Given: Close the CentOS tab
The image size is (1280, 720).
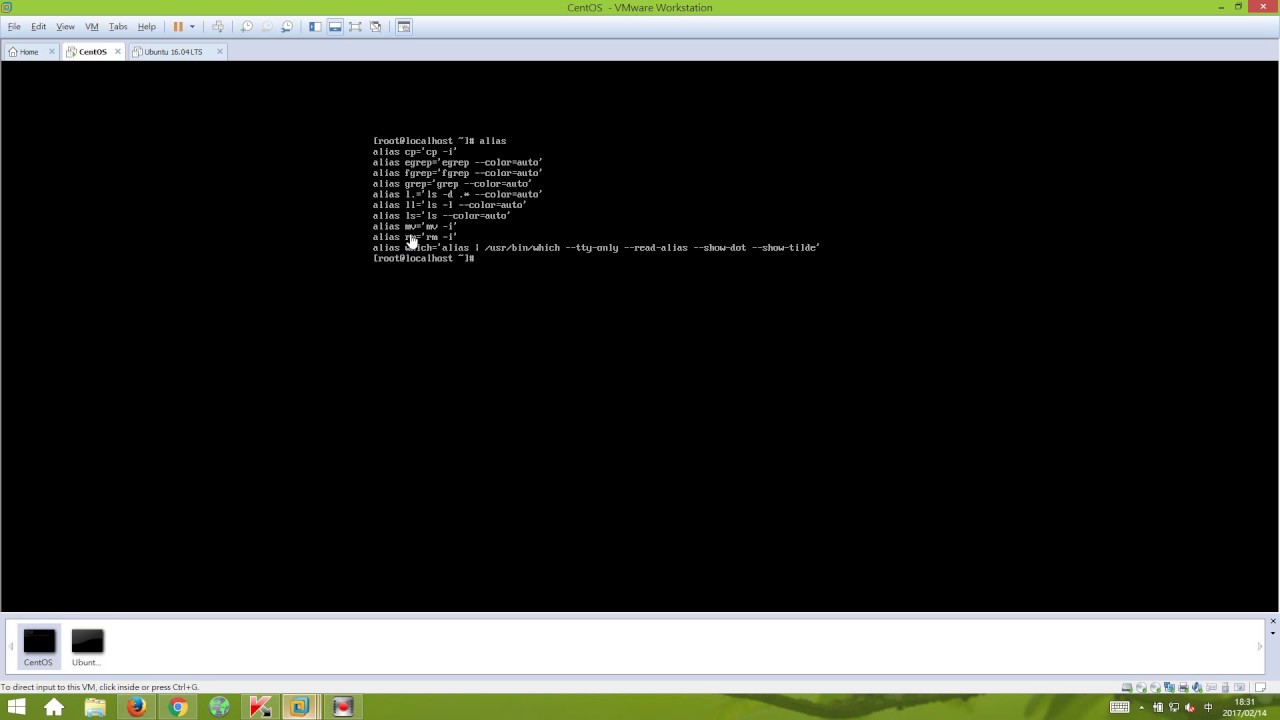Looking at the screenshot, I should (x=118, y=52).
